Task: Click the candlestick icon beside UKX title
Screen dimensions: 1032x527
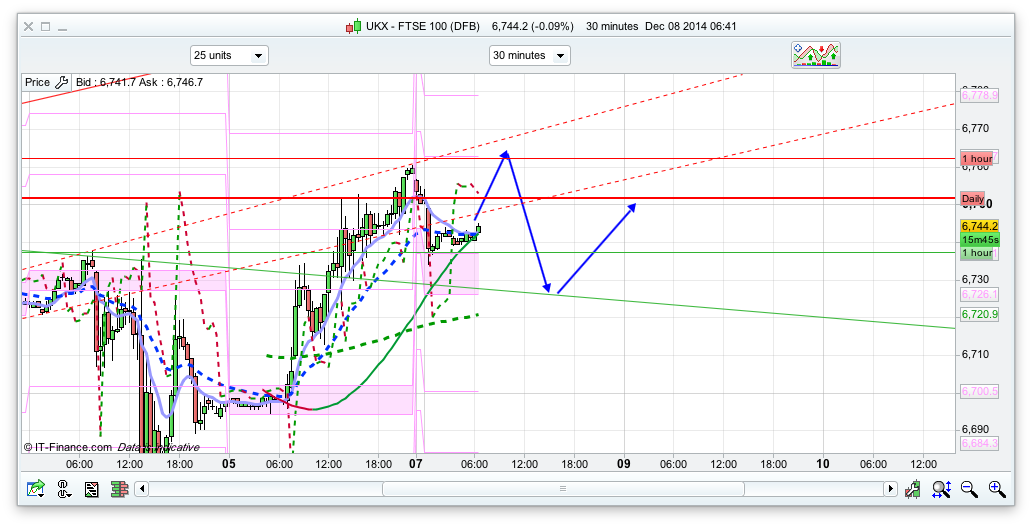Action: [x=353, y=27]
